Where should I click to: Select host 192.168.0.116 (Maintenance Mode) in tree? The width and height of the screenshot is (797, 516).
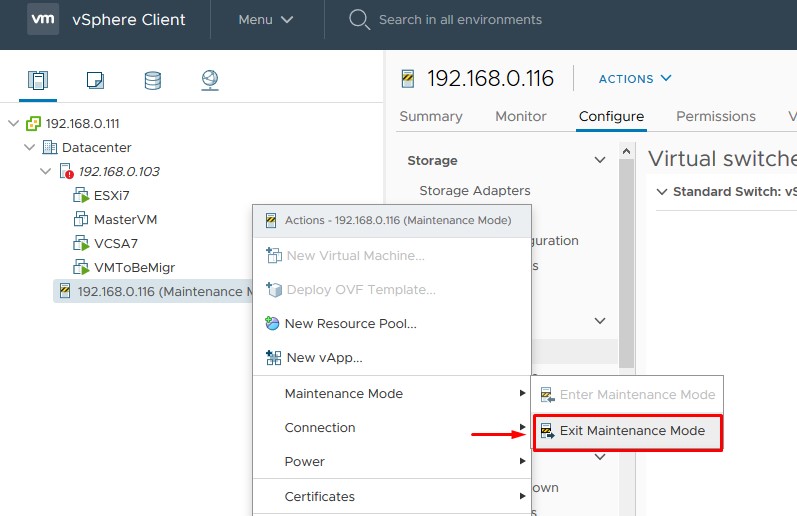coord(153,291)
